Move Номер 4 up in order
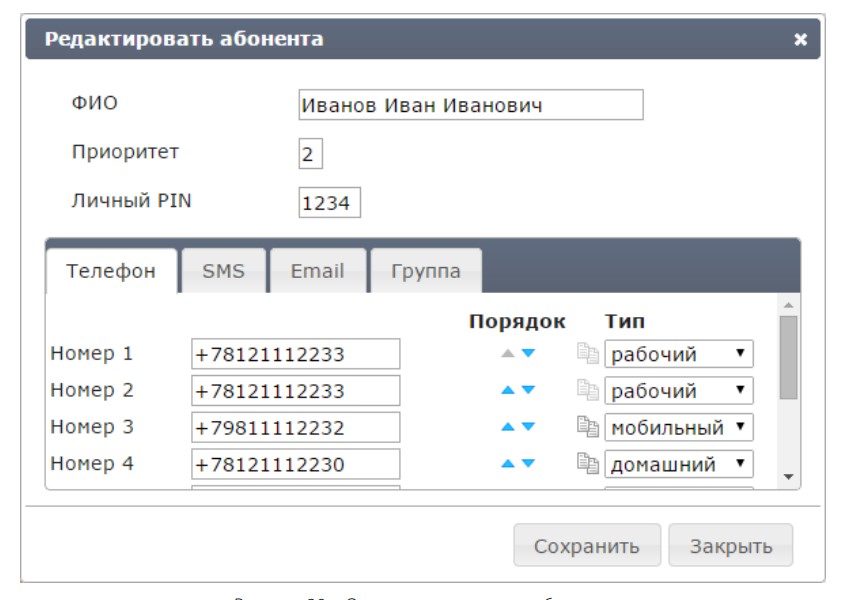The height and width of the screenshot is (600, 846). 509,464
